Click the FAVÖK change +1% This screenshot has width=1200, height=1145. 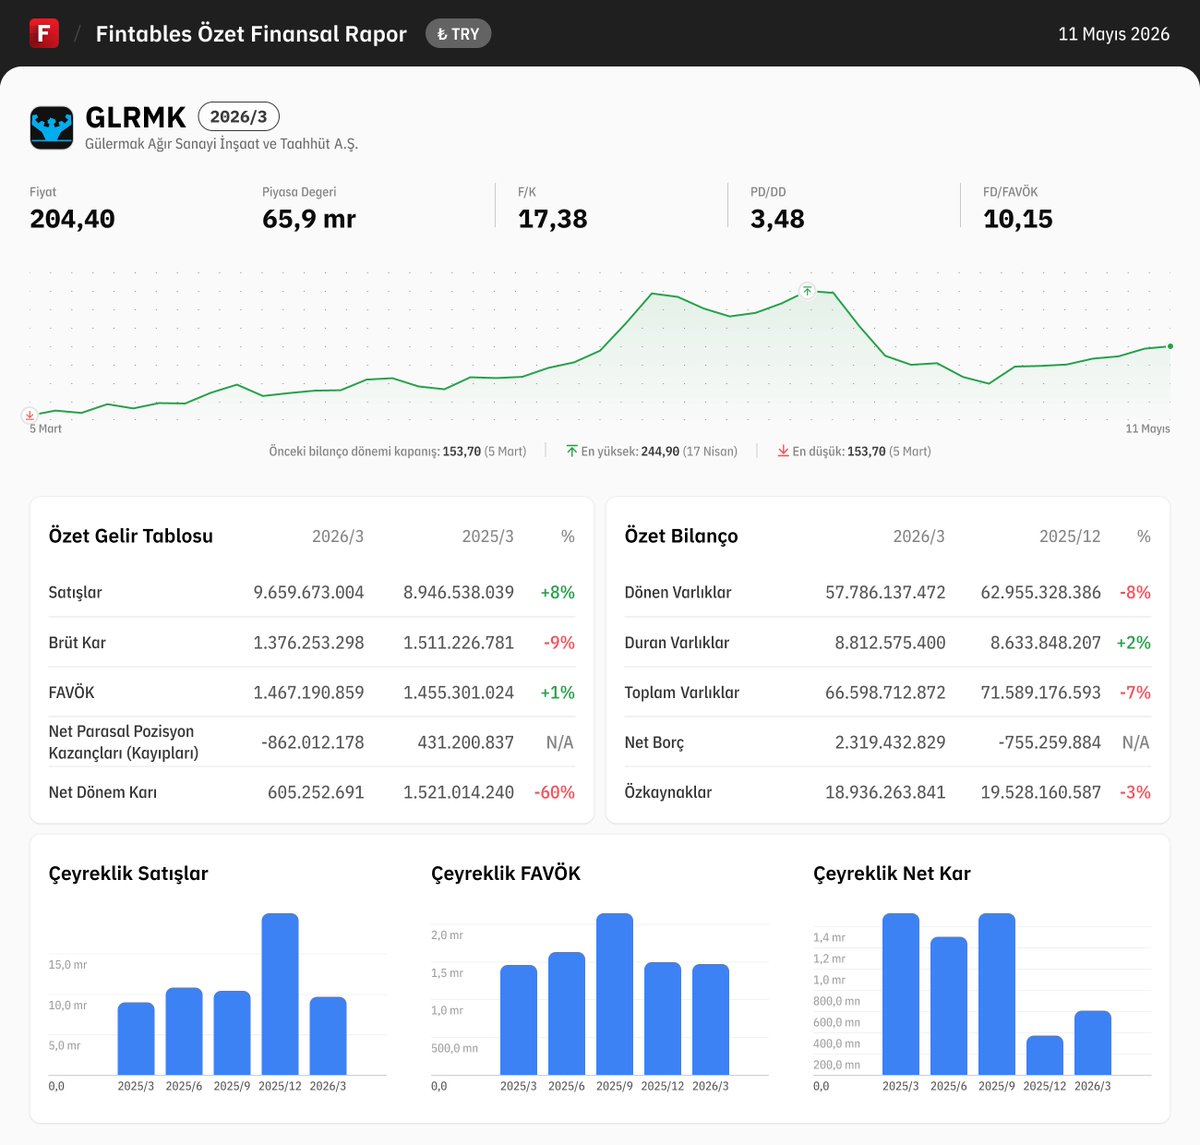(557, 692)
